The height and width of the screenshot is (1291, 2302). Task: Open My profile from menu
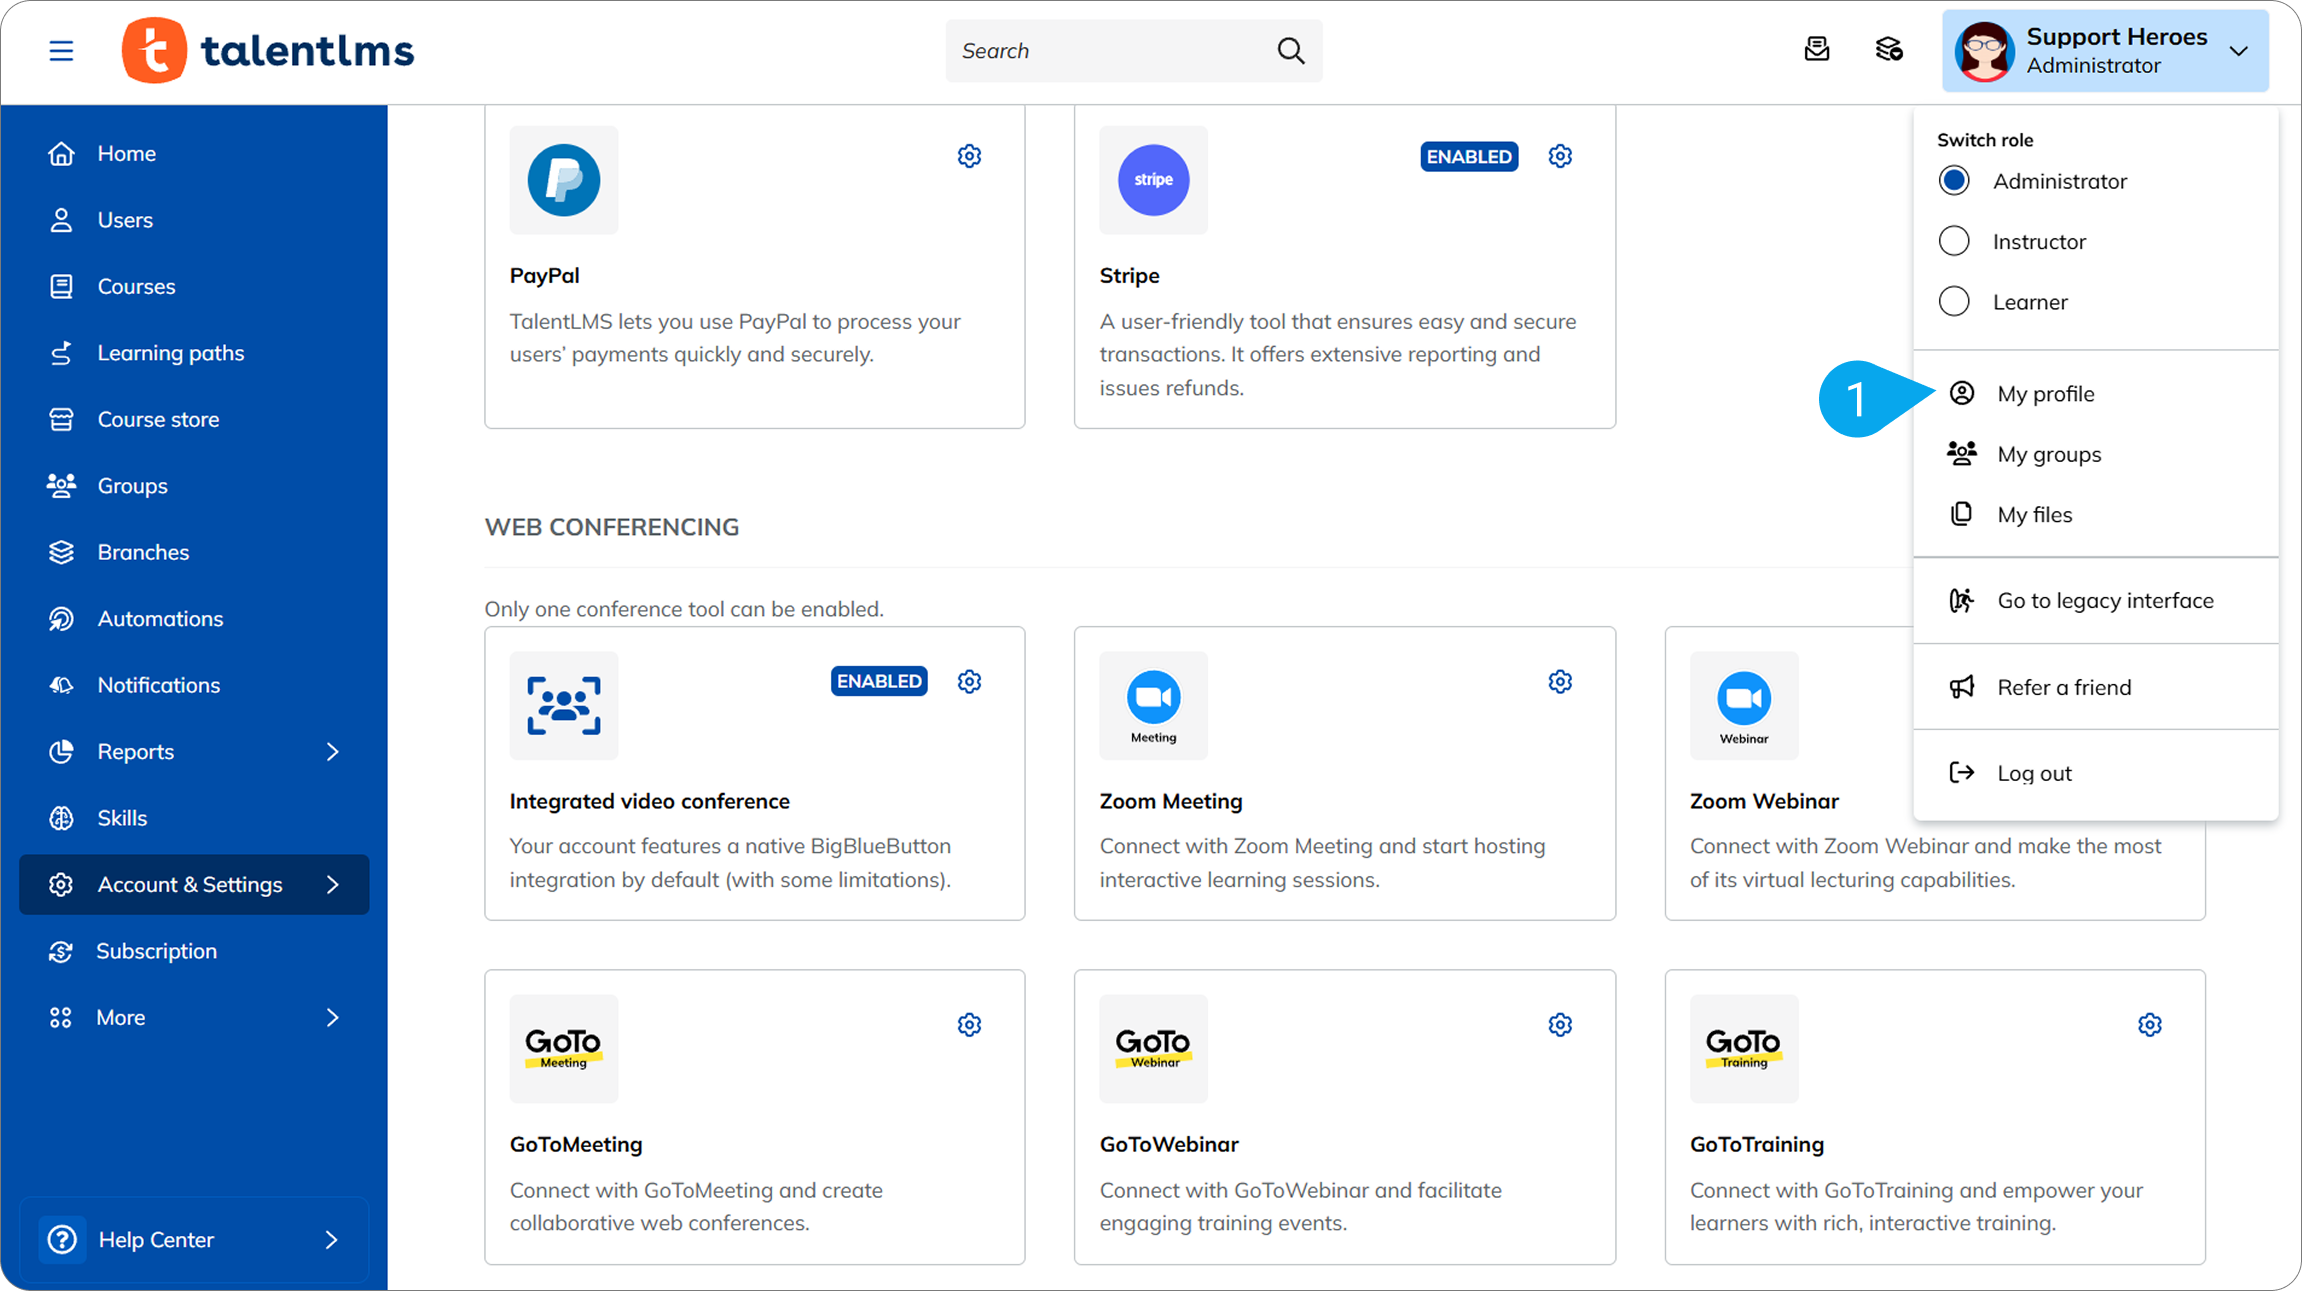point(2045,394)
